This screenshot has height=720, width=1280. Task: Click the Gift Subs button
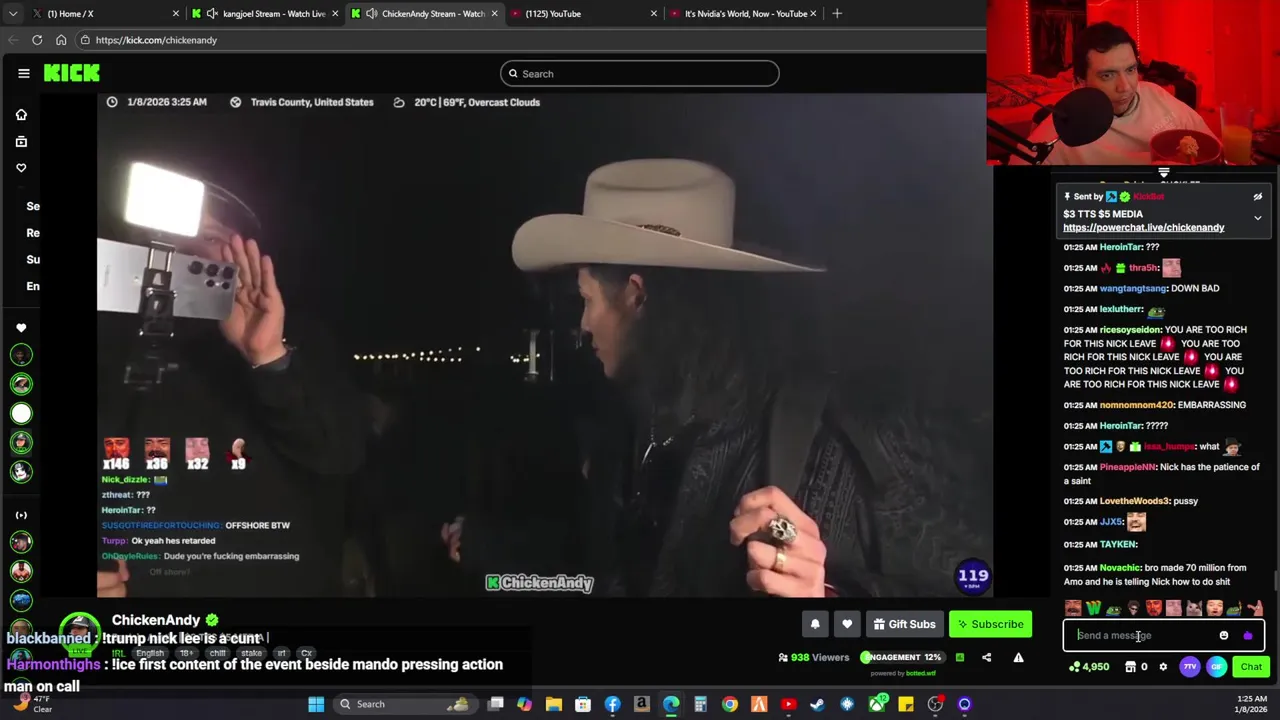[903, 624]
